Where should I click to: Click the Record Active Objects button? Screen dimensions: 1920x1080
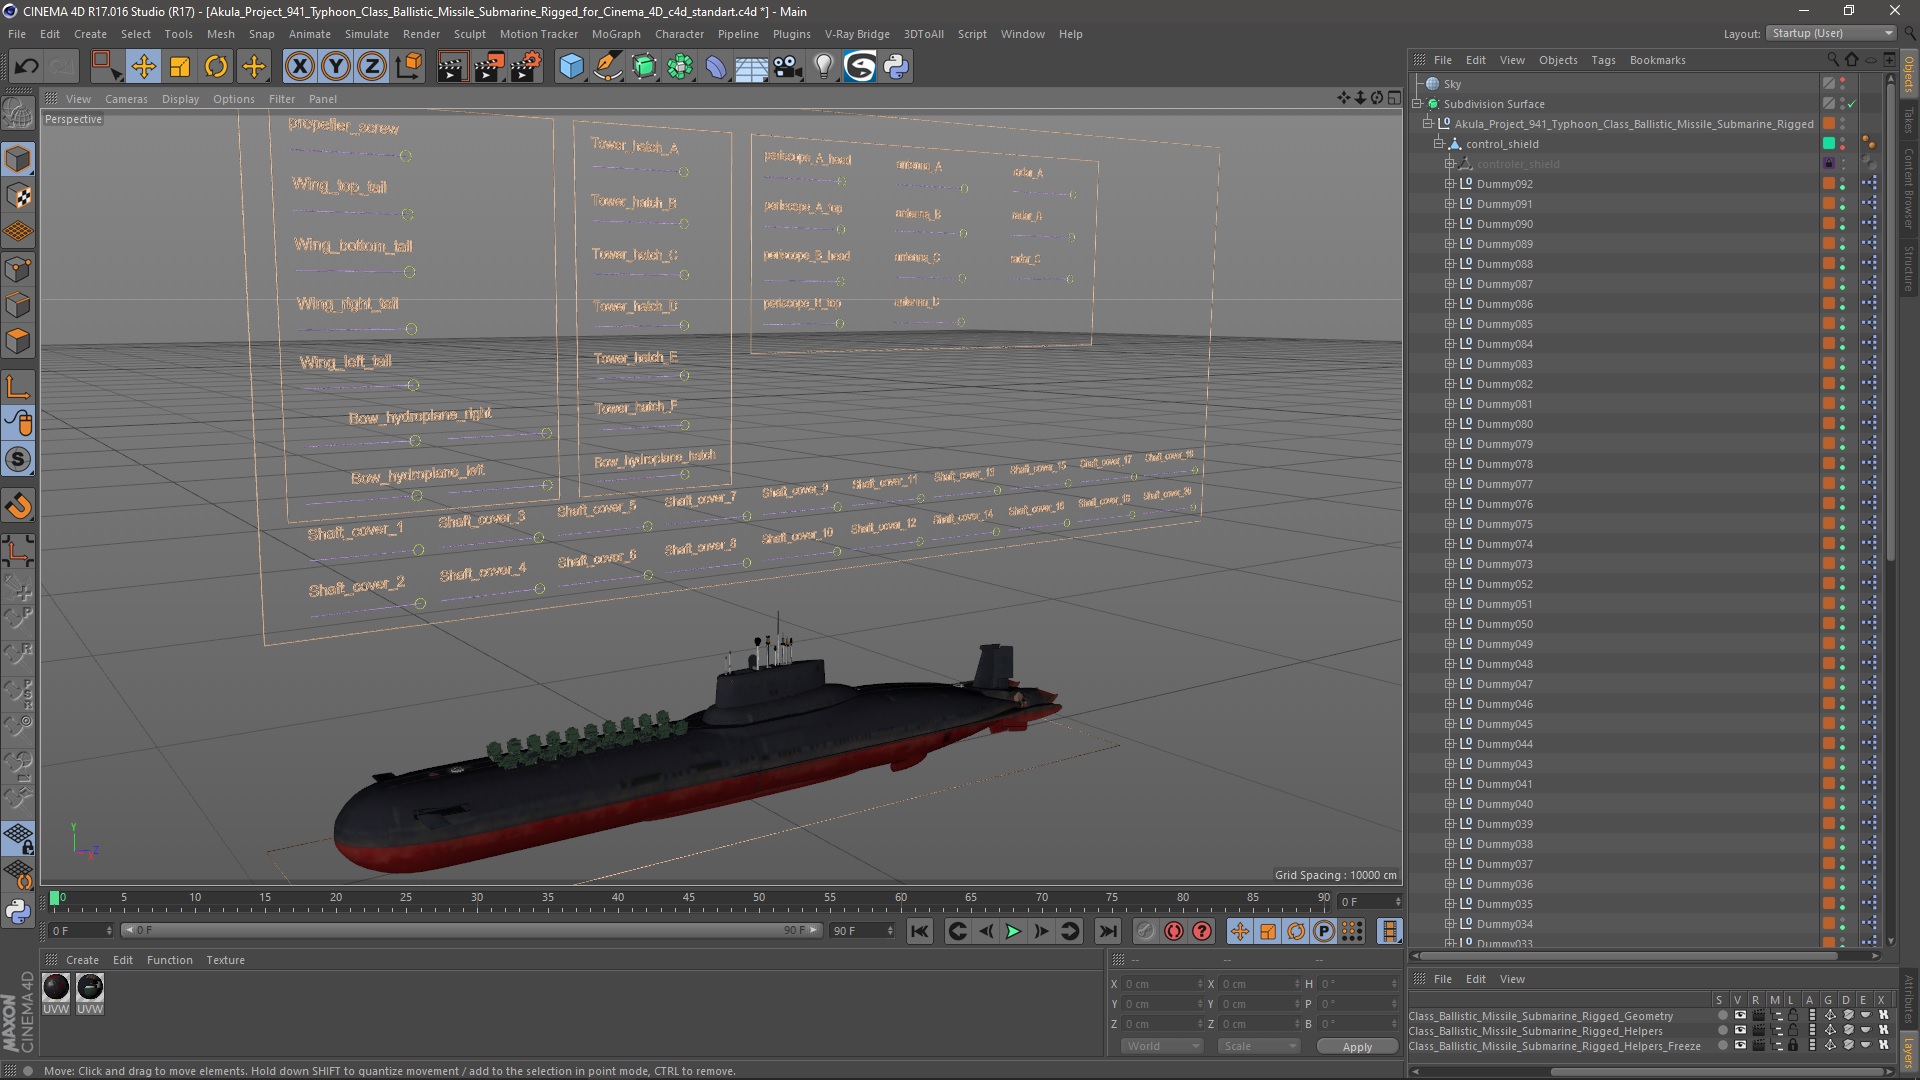pos(1145,931)
